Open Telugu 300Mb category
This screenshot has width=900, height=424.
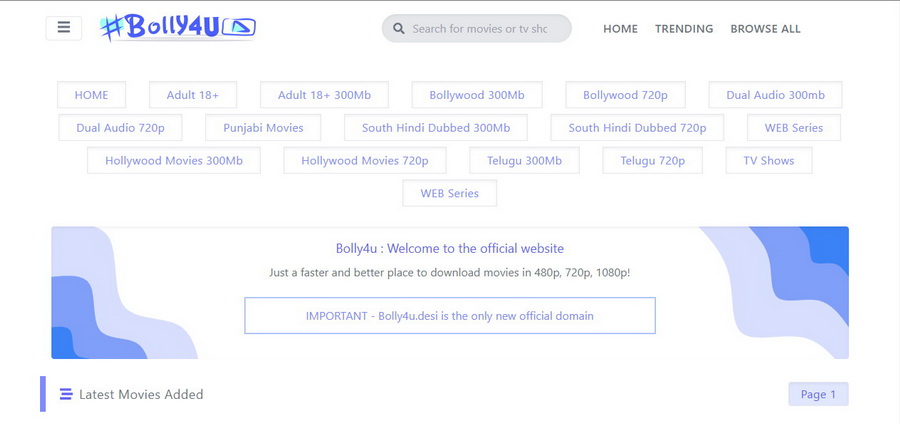[525, 160]
